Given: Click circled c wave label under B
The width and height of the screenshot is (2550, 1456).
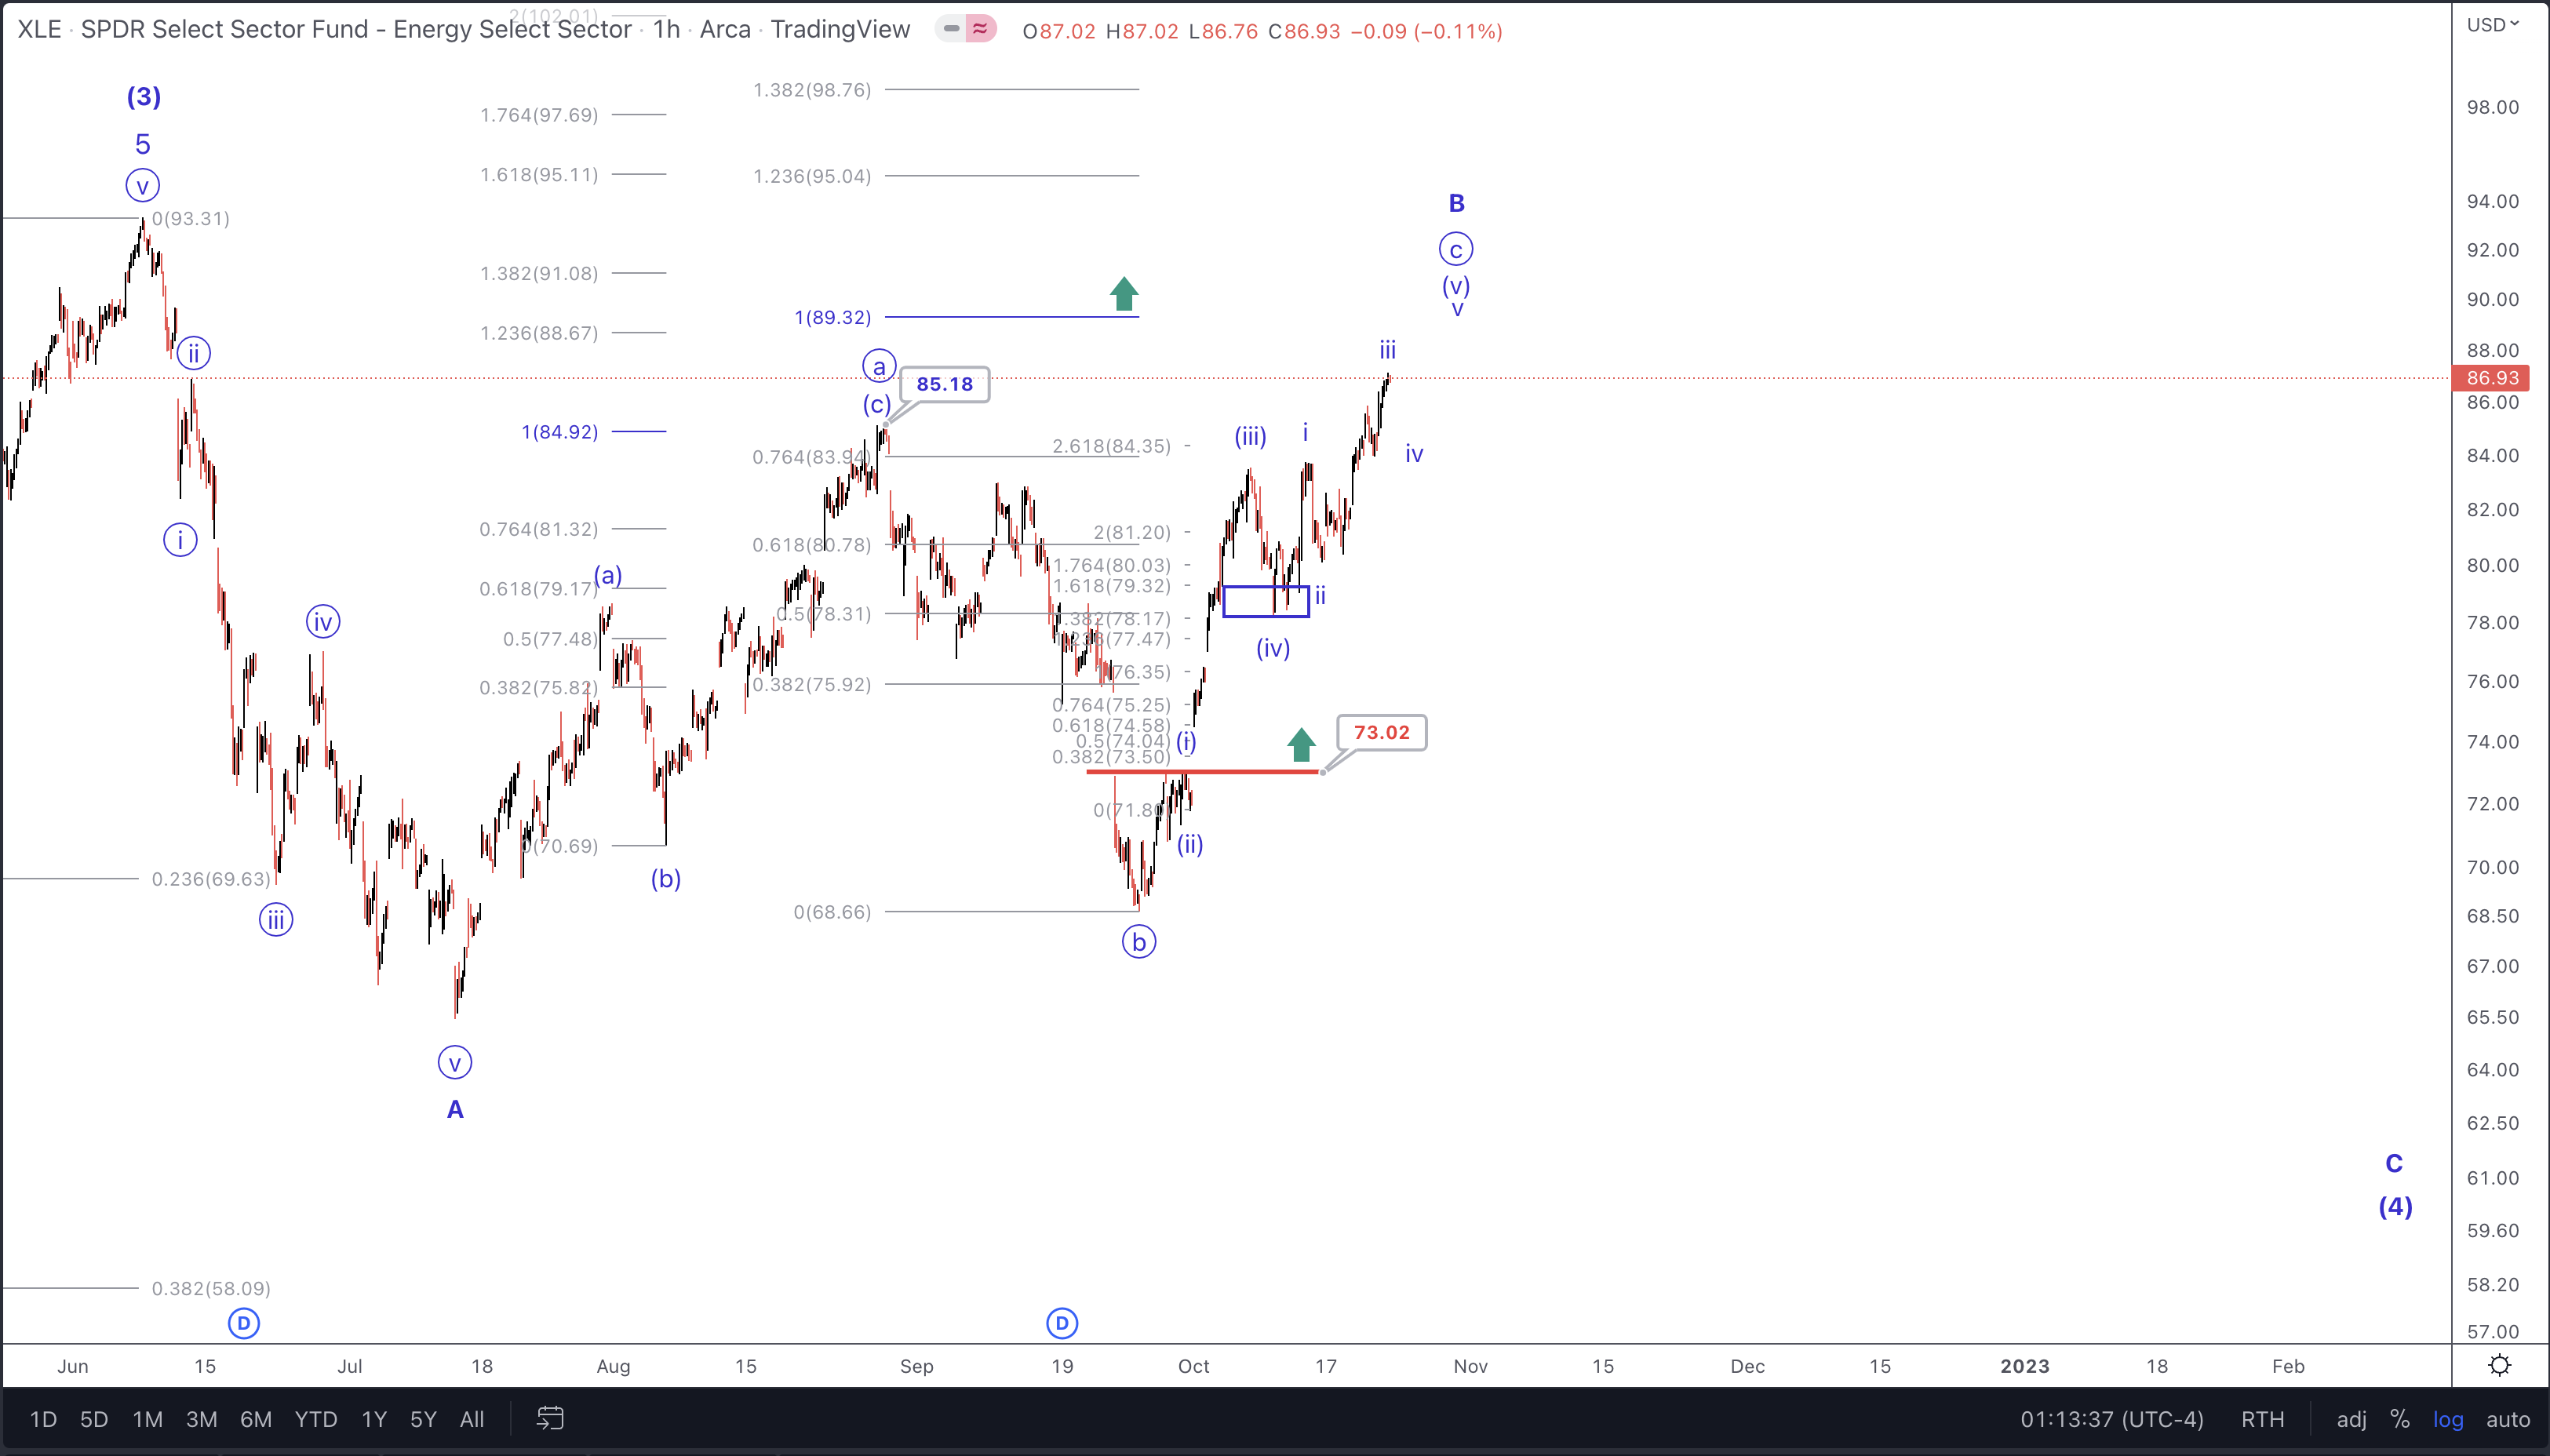Looking at the screenshot, I should coord(1456,249).
